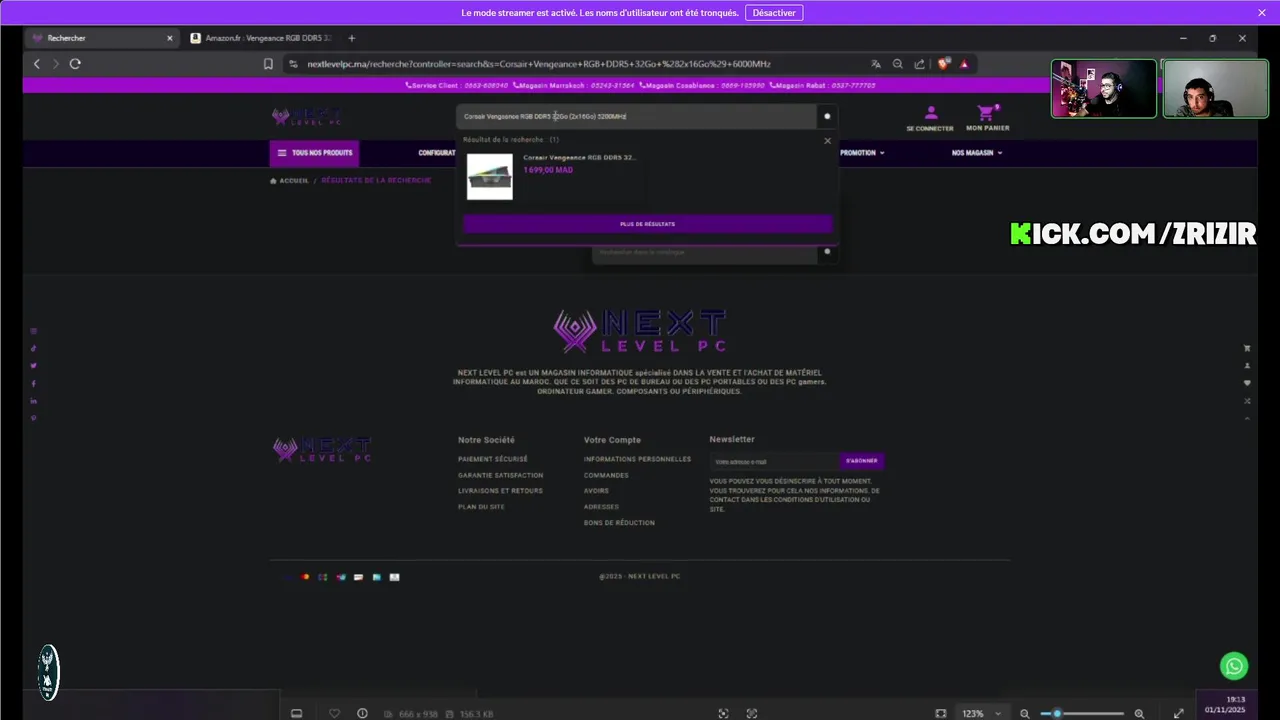Screen dimensions: 1280x720
Task: Close the Rechercher tab
Action: [169, 38]
